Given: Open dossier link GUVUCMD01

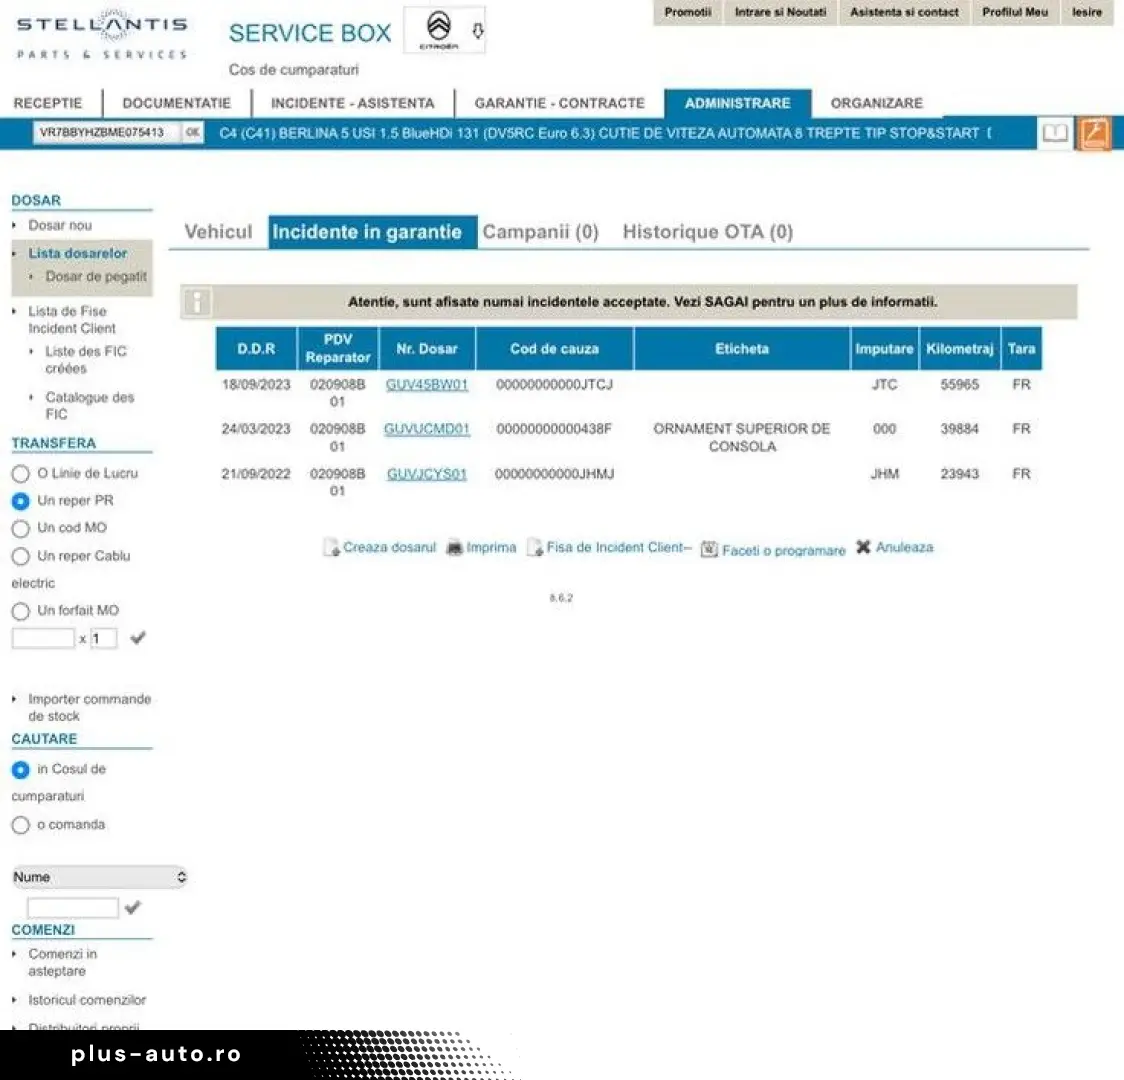Looking at the screenshot, I should tap(427, 429).
